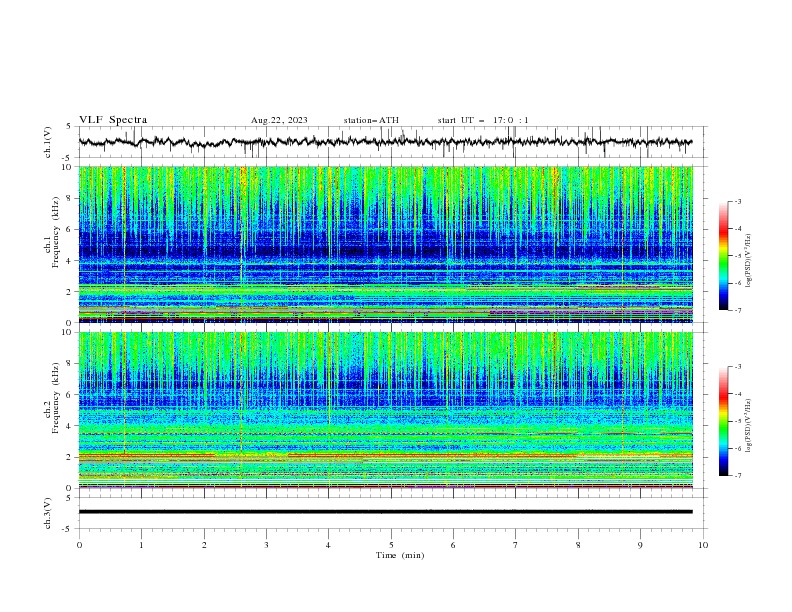The height and width of the screenshot is (612, 792).
Task: Click the 'ch.3(V)' axis label
Action: click(48, 513)
